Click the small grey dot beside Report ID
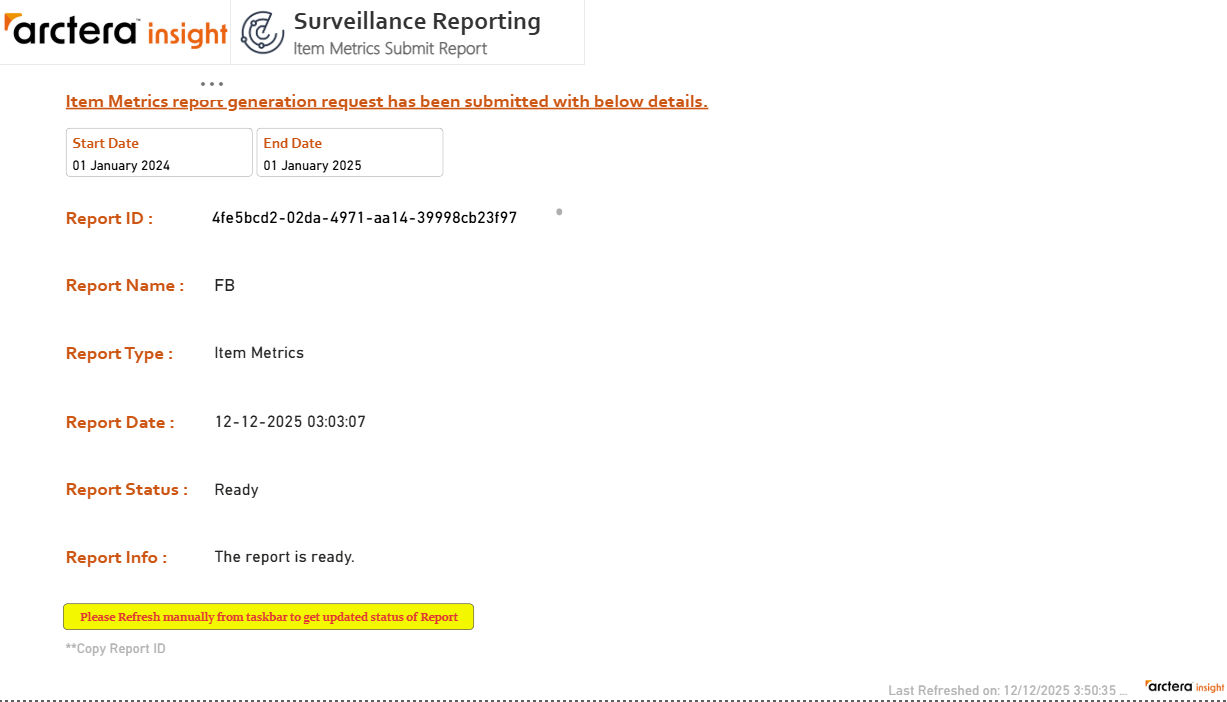 [559, 211]
